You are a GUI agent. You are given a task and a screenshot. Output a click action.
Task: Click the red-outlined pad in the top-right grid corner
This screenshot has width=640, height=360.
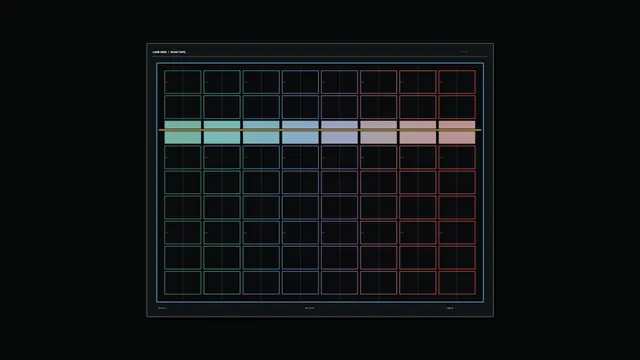457,82
